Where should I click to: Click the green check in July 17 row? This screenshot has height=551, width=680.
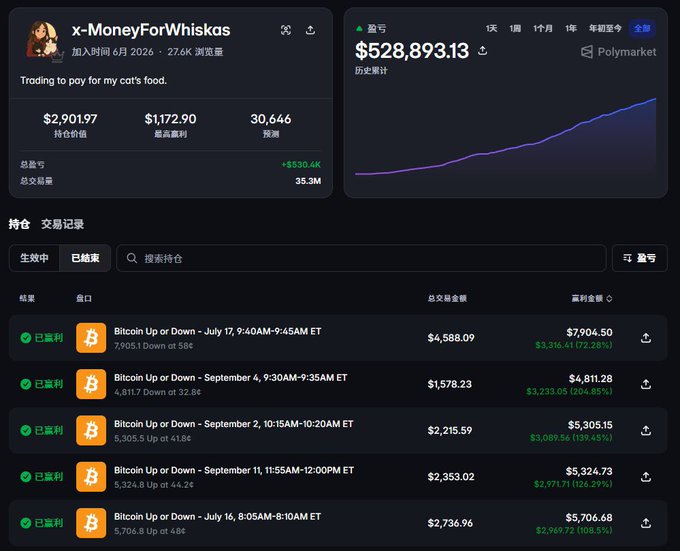[26, 338]
